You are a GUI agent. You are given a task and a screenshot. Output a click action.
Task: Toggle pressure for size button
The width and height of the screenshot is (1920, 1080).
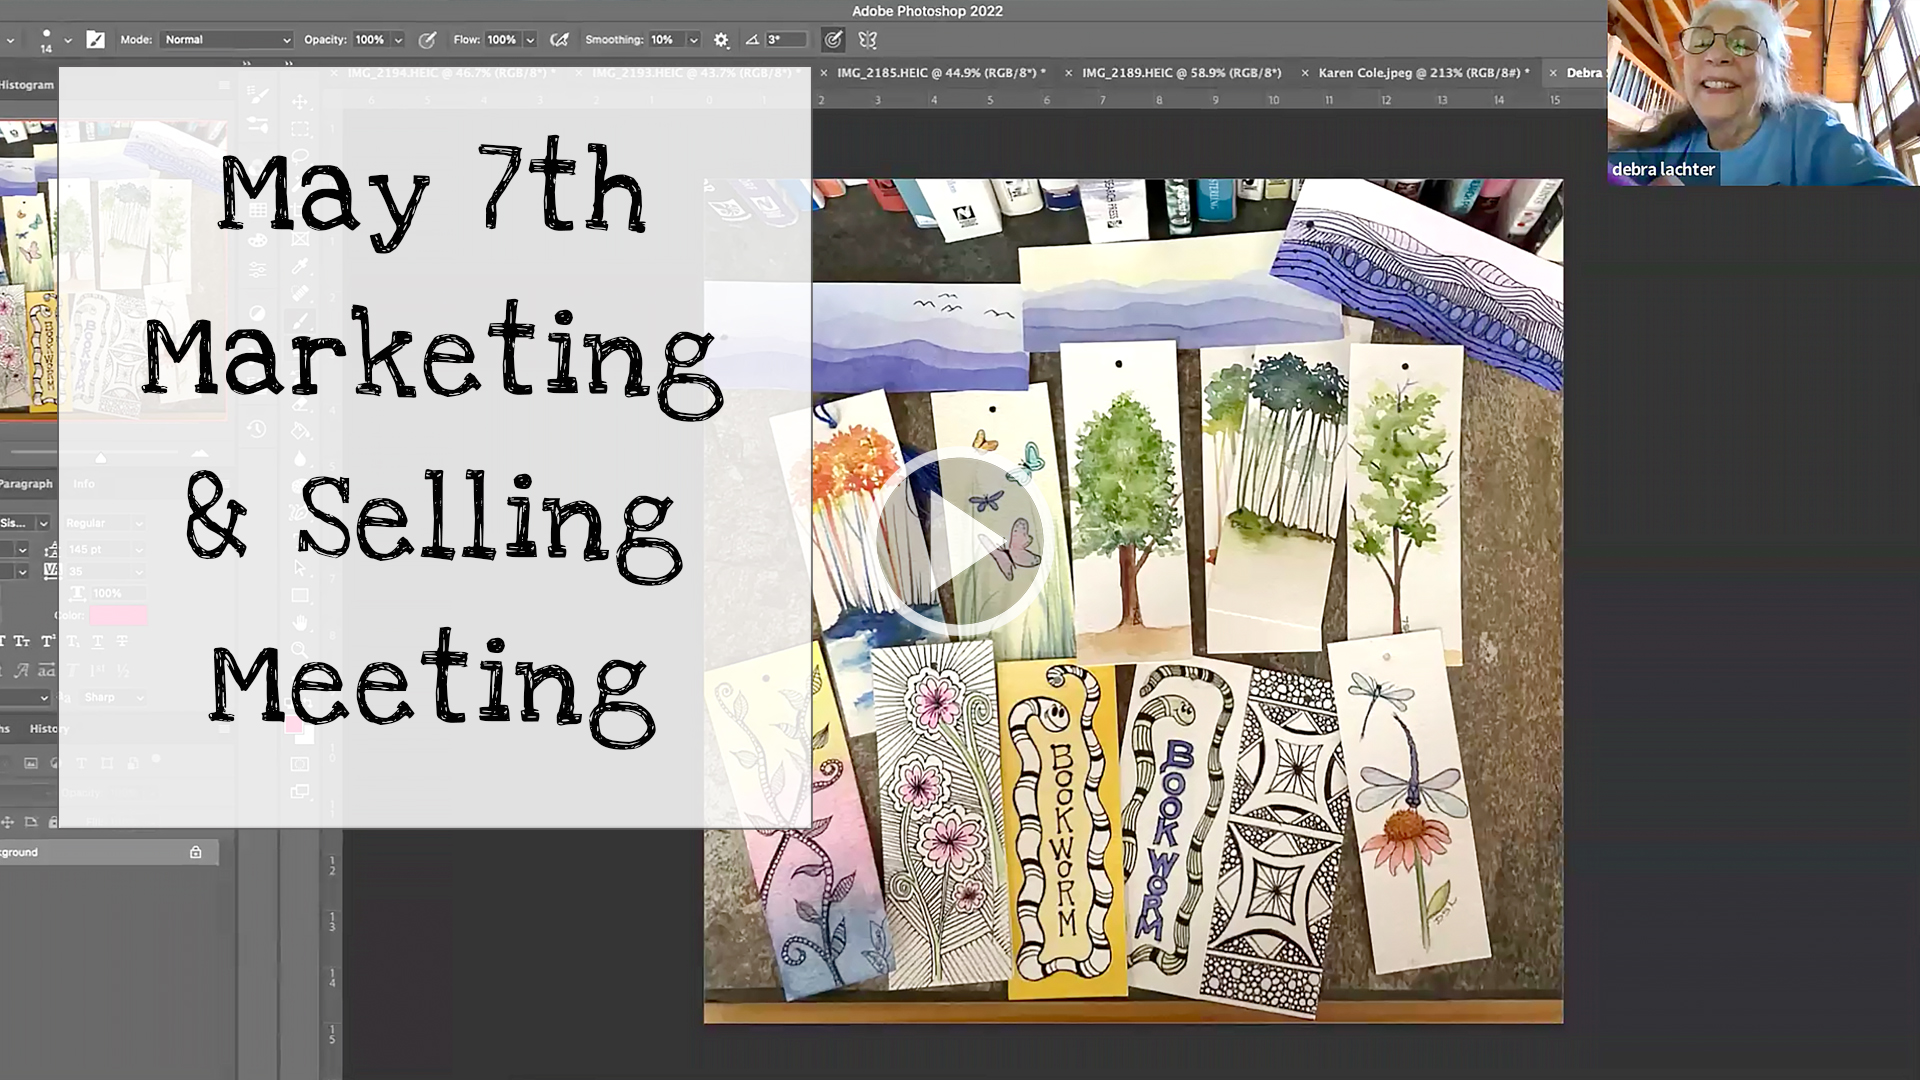832,40
